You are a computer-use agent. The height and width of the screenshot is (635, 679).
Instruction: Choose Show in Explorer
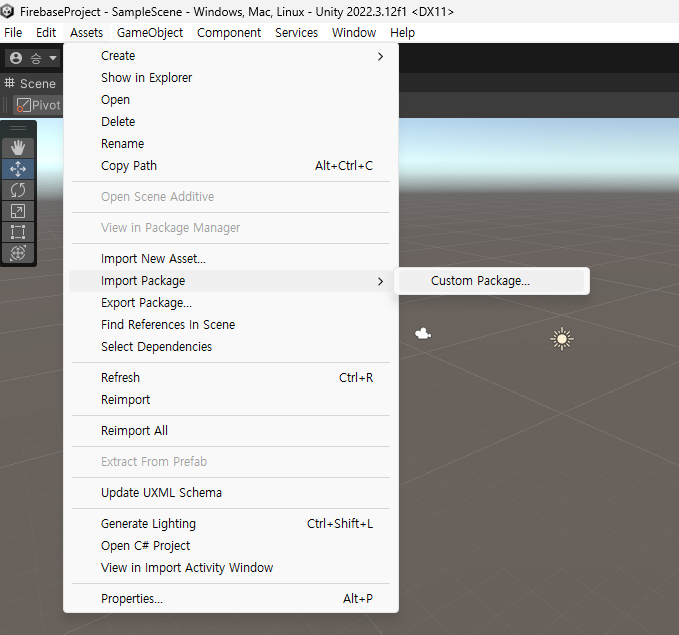(x=231, y=78)
